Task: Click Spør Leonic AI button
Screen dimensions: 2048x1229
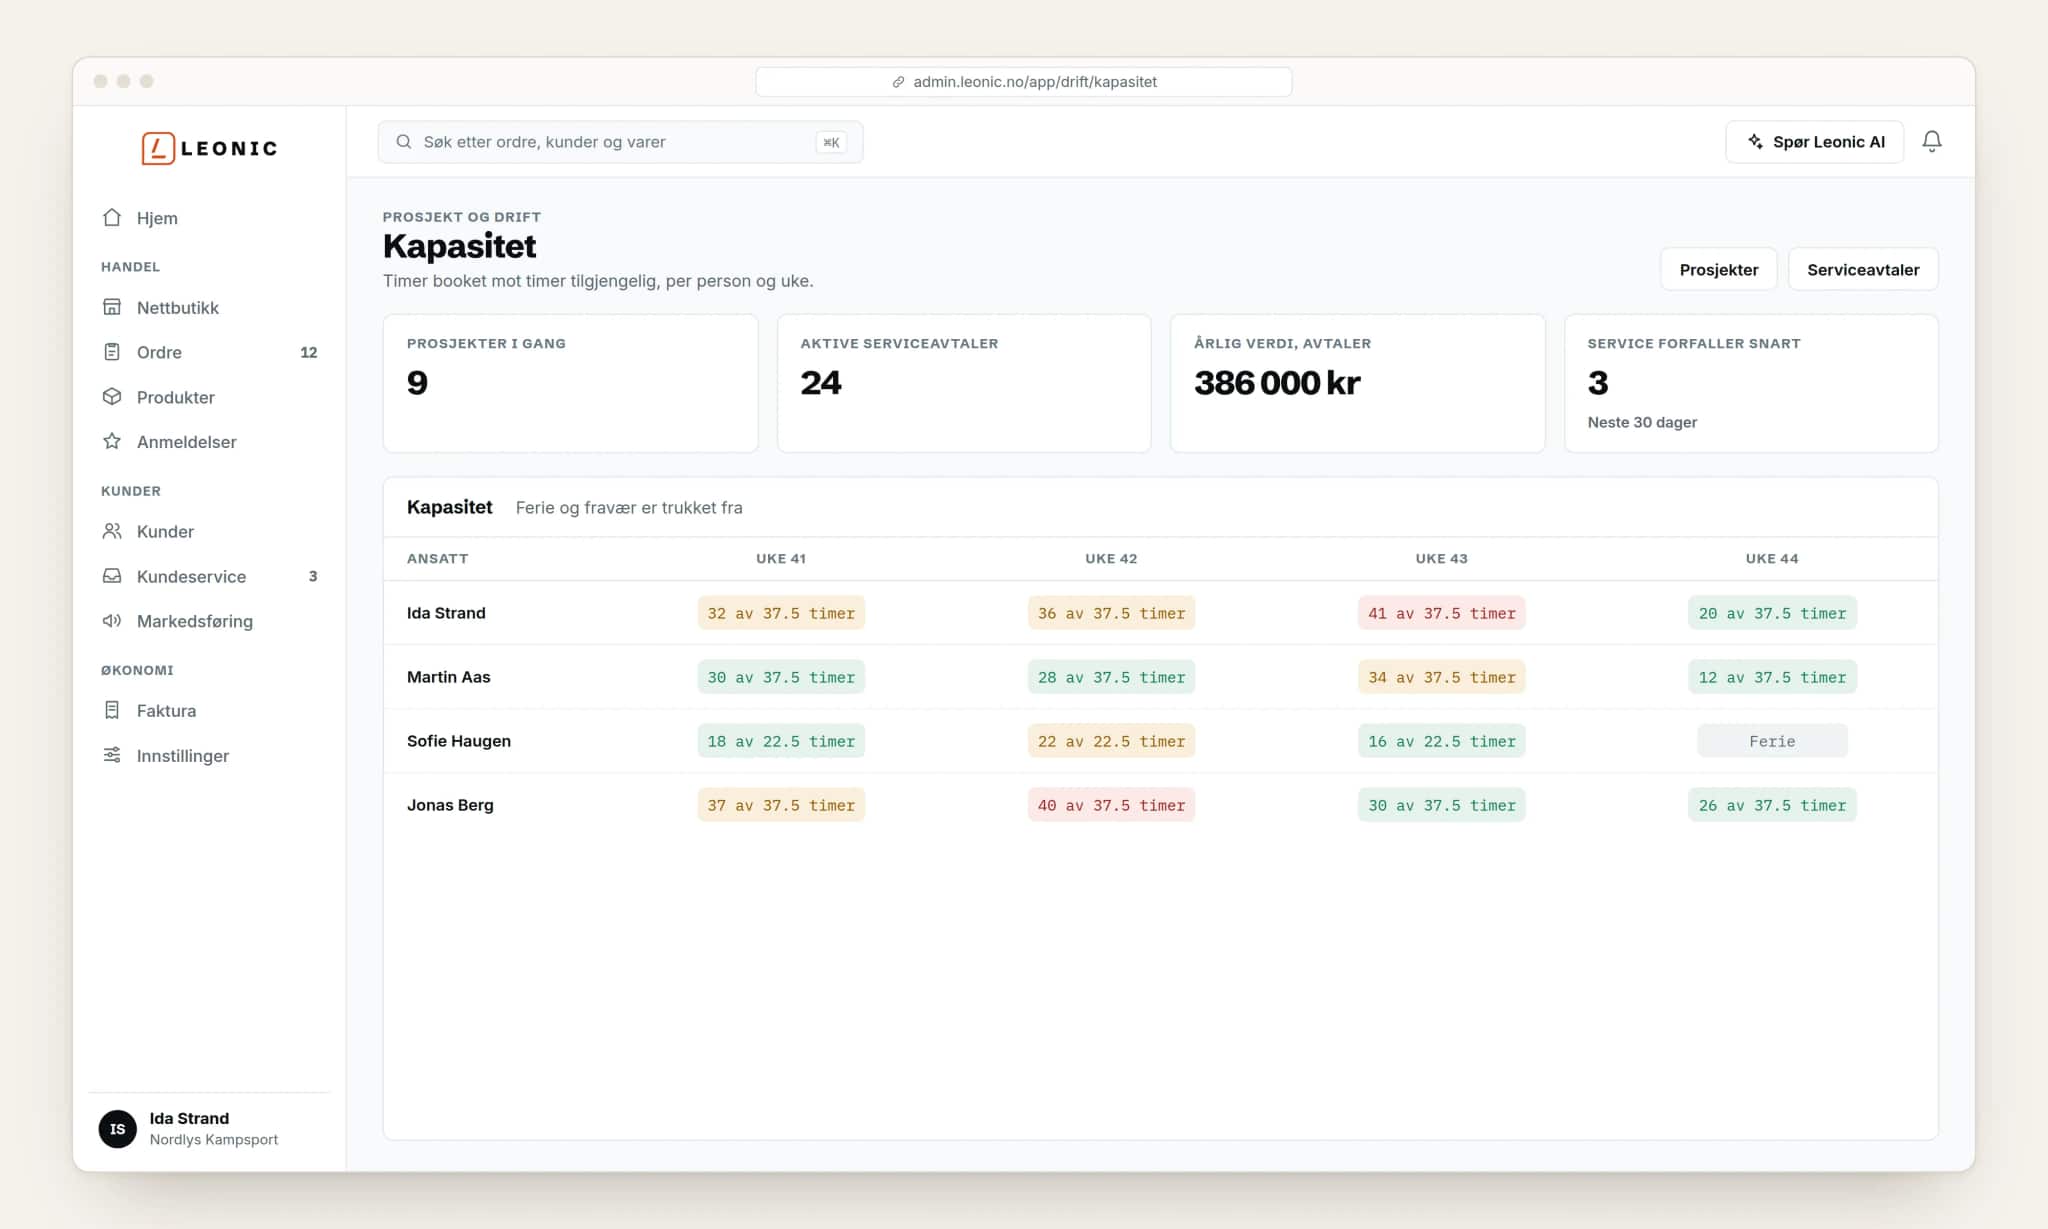Action: pos(1815,142)
